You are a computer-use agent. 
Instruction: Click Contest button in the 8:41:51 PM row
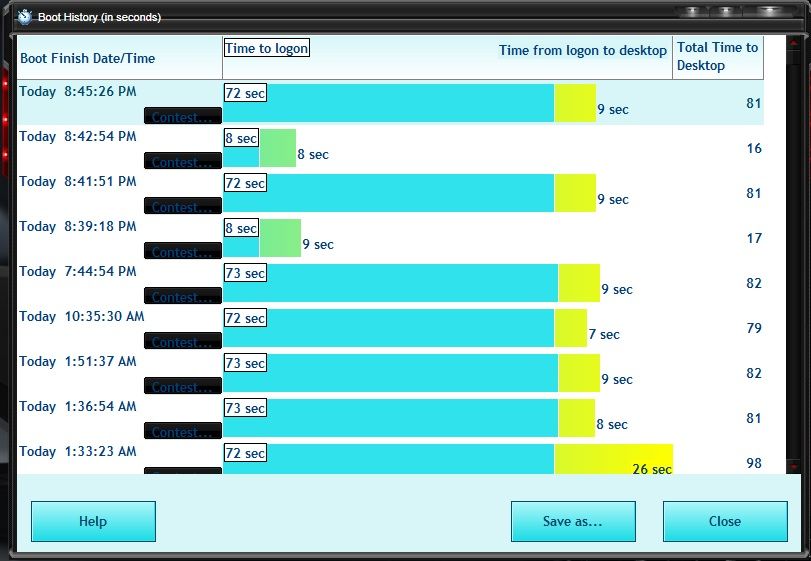coord(183,206)
